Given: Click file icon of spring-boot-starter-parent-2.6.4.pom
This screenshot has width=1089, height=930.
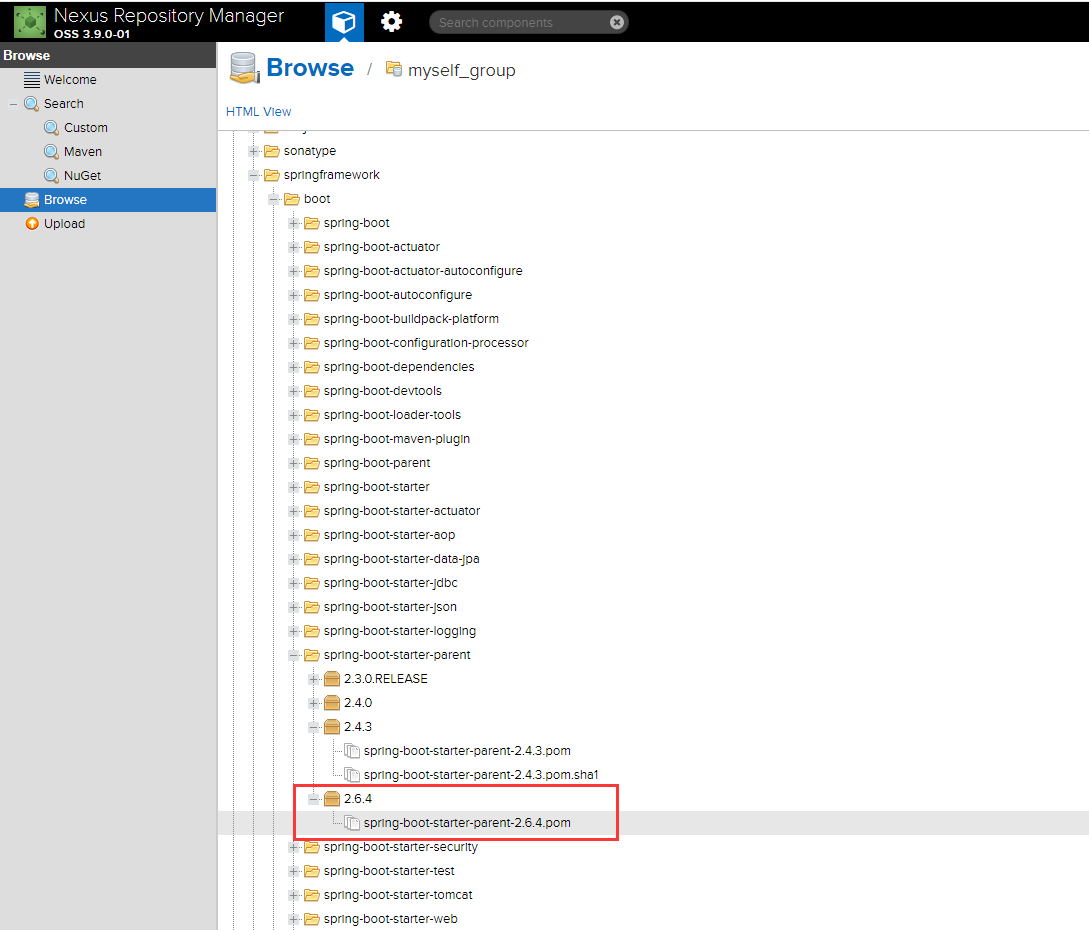Looking at the screenshot, I should (x=352, y=823).
